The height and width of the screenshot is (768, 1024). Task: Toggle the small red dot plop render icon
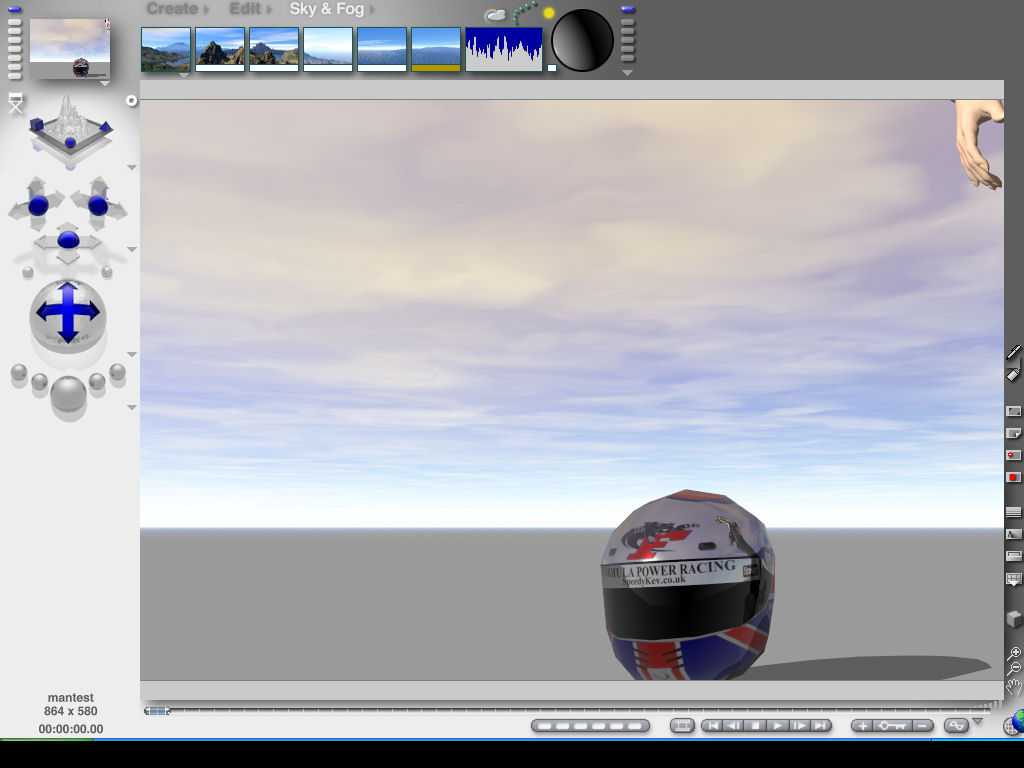[1013, 455]
